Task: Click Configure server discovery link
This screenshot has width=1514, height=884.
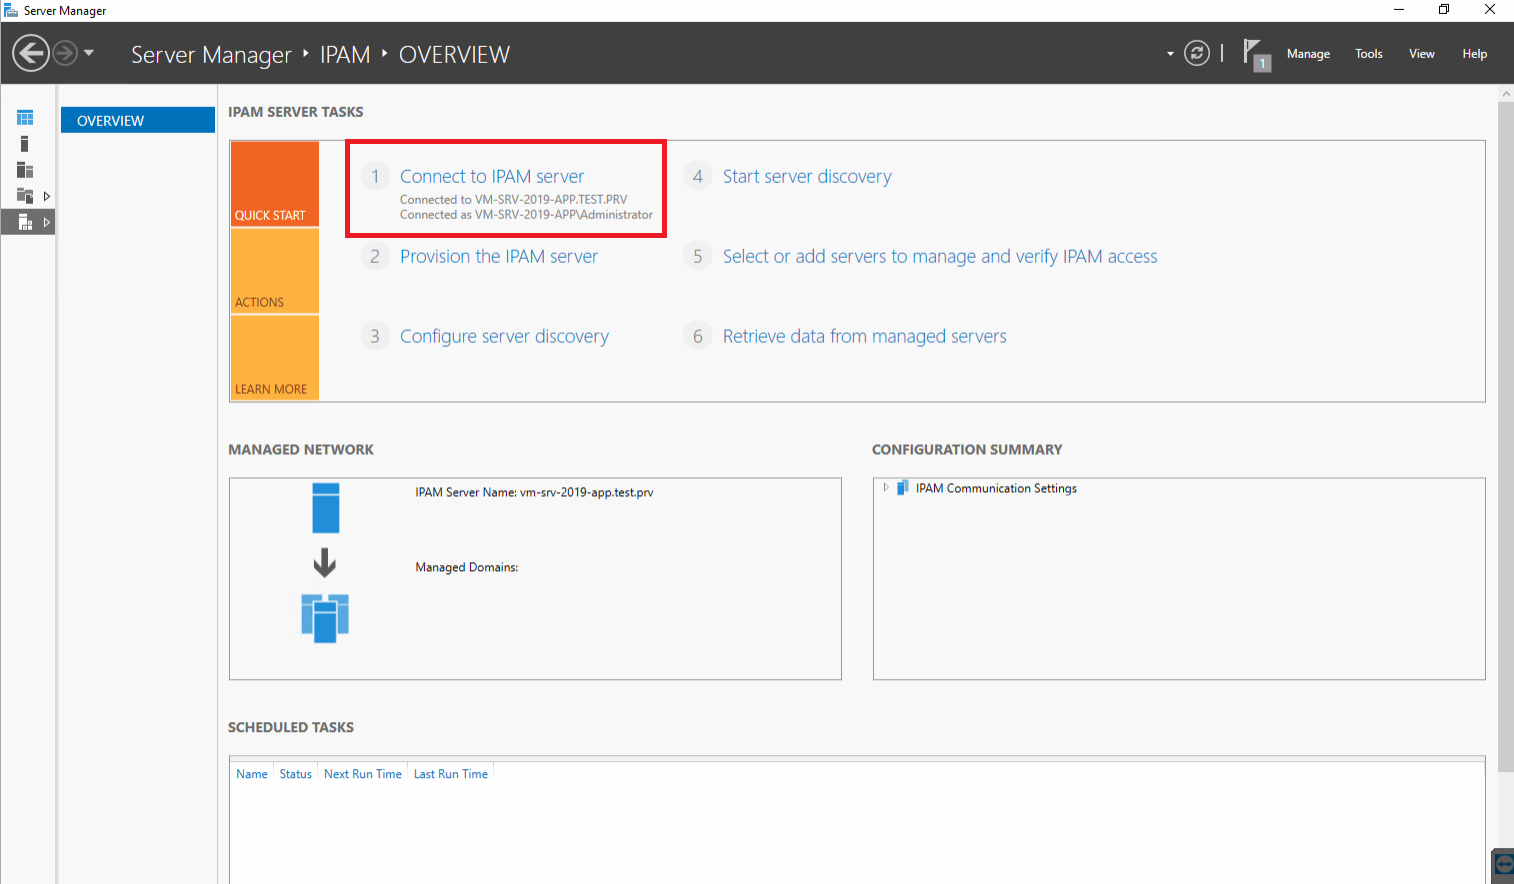Action: pyautogui.click(x=504, y=336)
